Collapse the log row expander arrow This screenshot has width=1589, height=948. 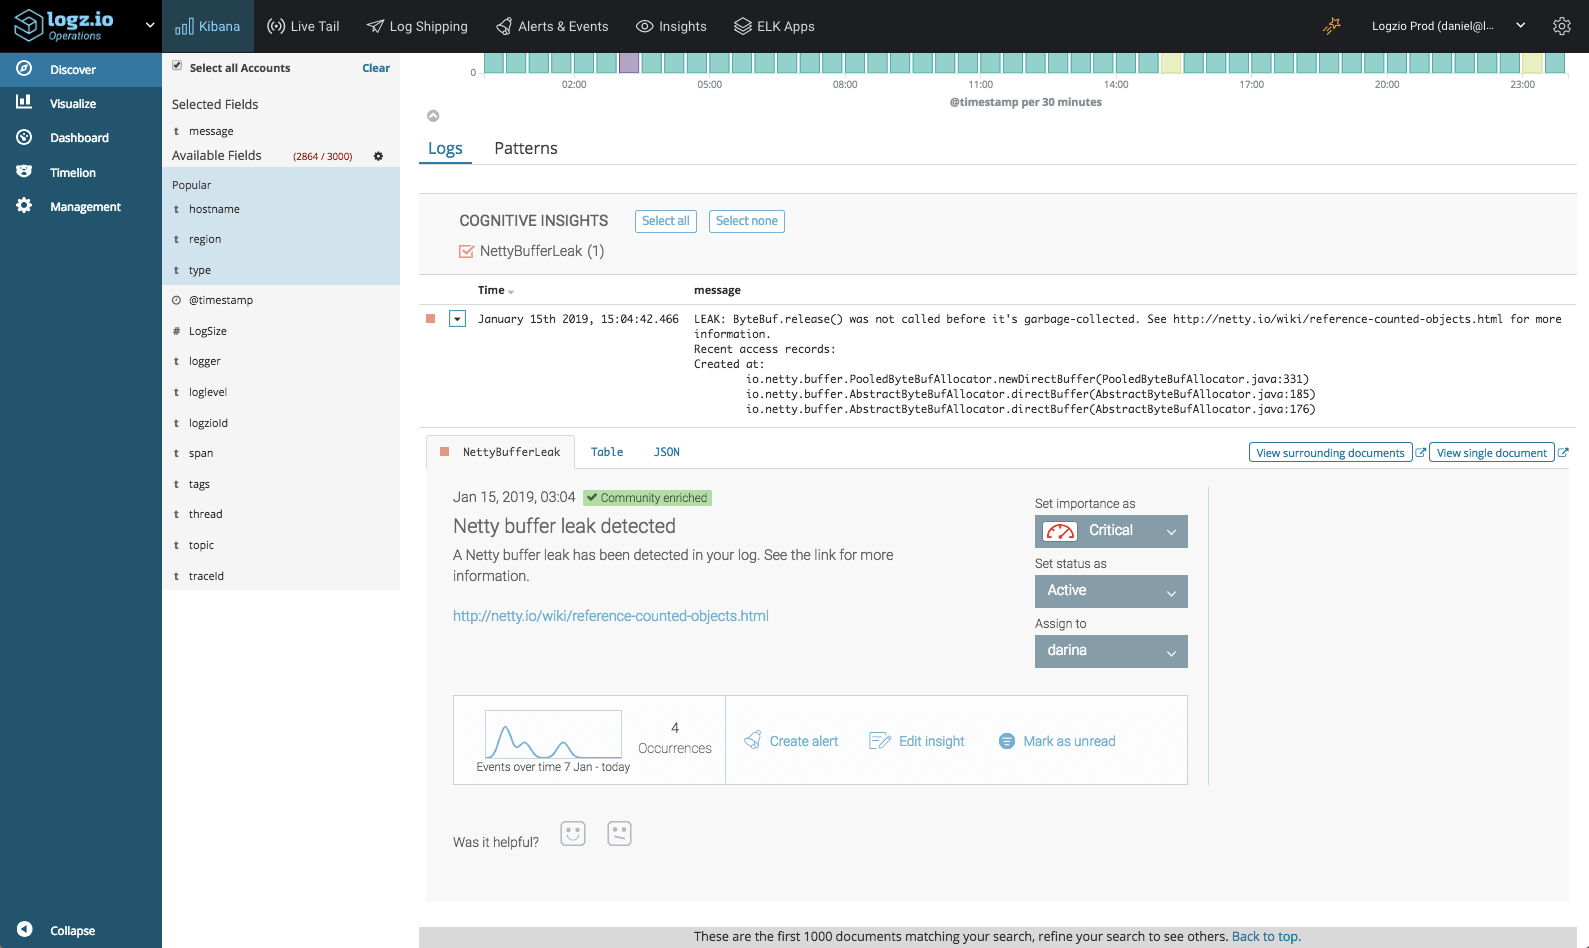coord(457,319)
